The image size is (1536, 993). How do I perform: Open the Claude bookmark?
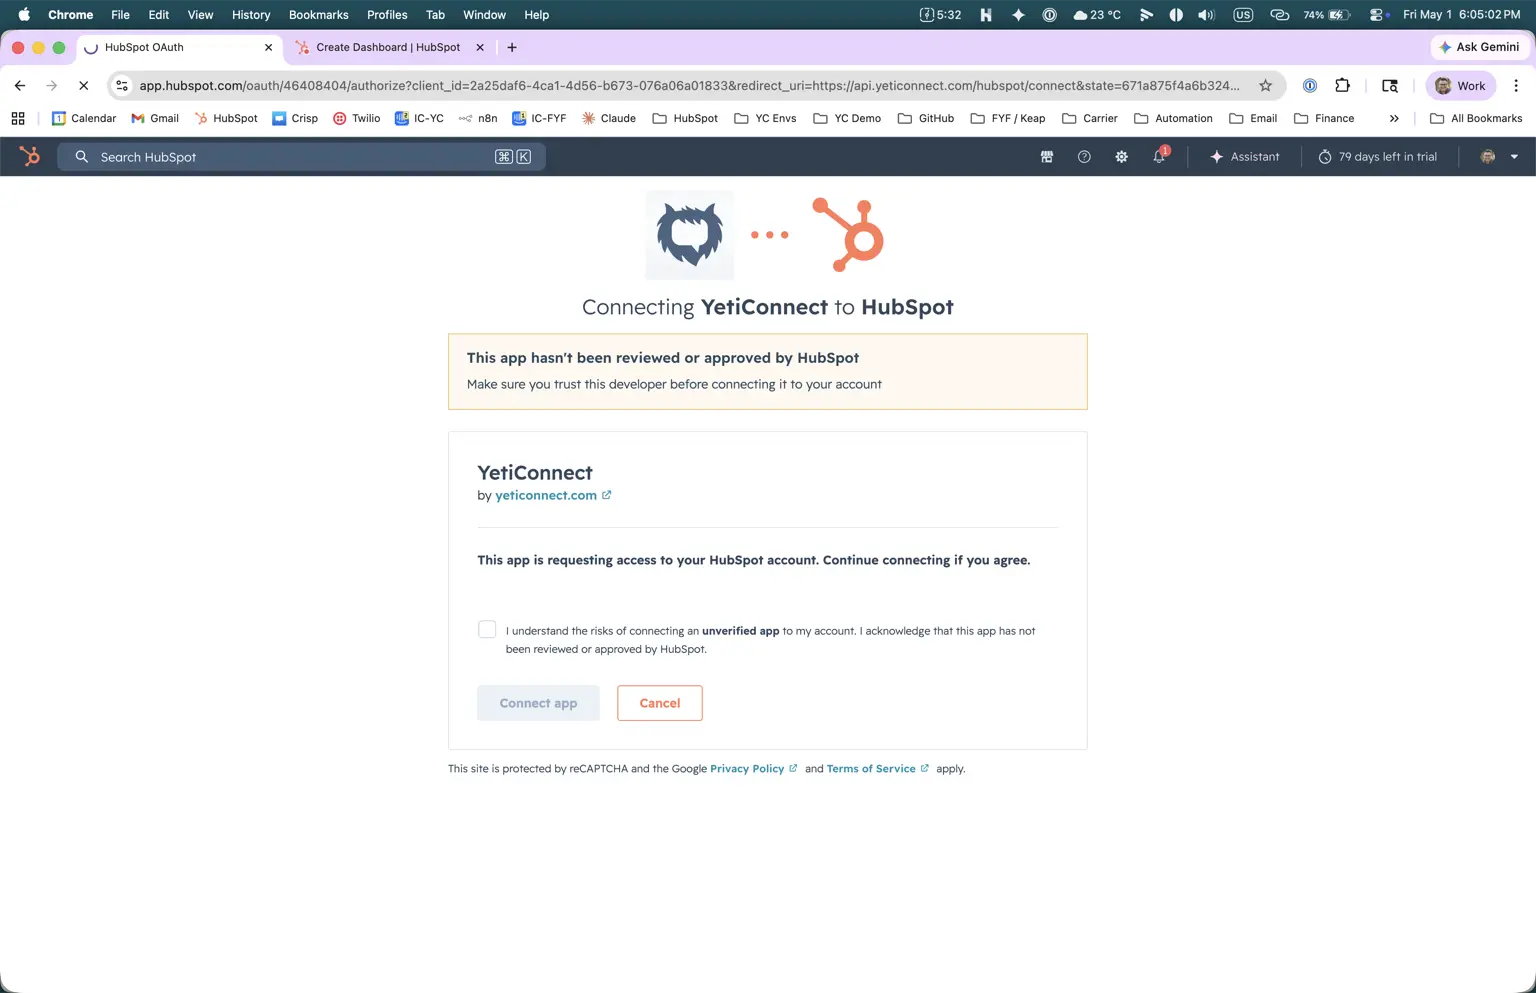click(x=608, y=118)
